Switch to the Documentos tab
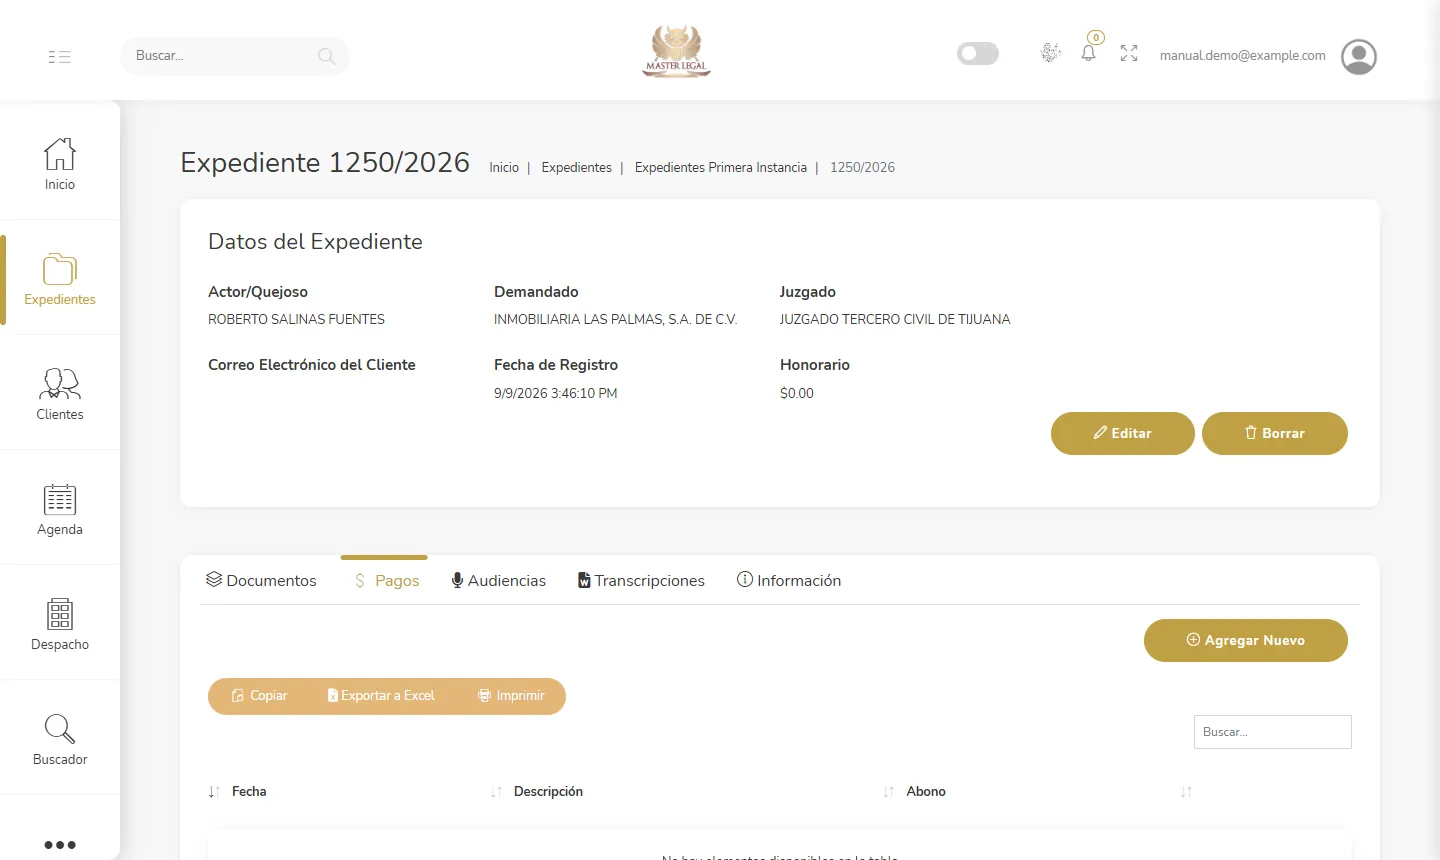This screenshot has height=860, width=1440. click(x=261, y=581)
